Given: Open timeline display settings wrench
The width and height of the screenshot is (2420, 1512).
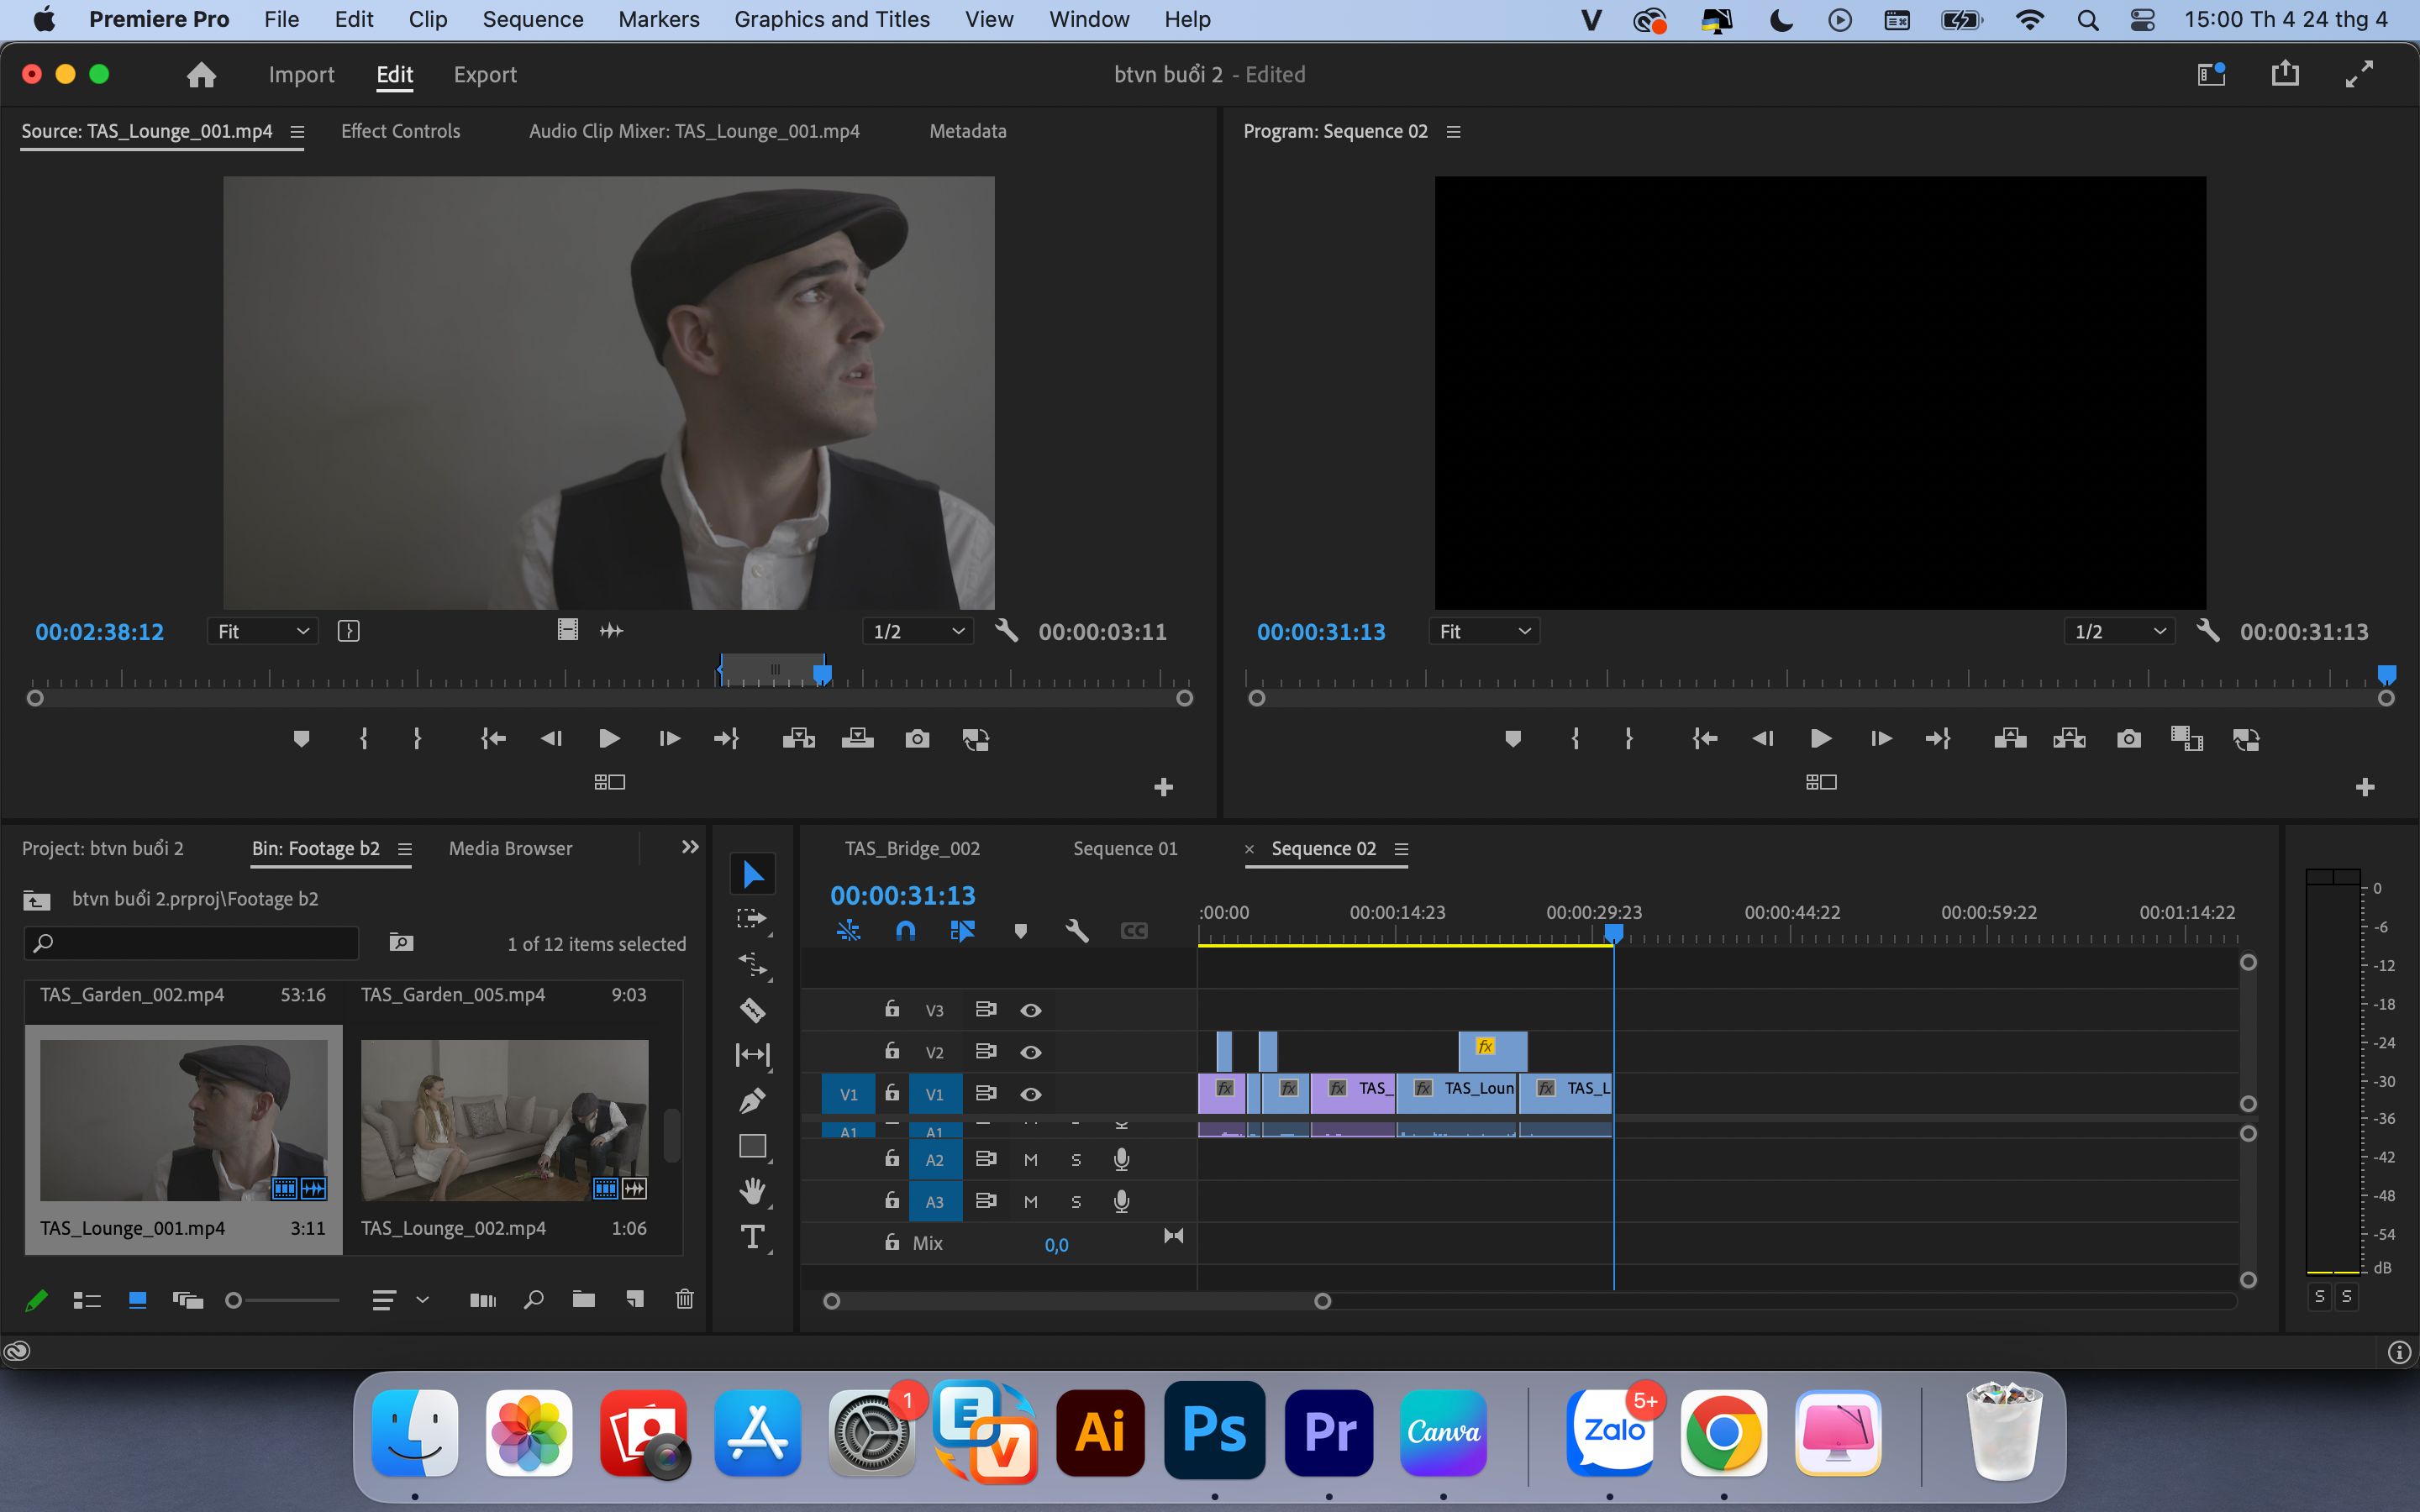Looking at the screenshot, I should click(1077, 931).
